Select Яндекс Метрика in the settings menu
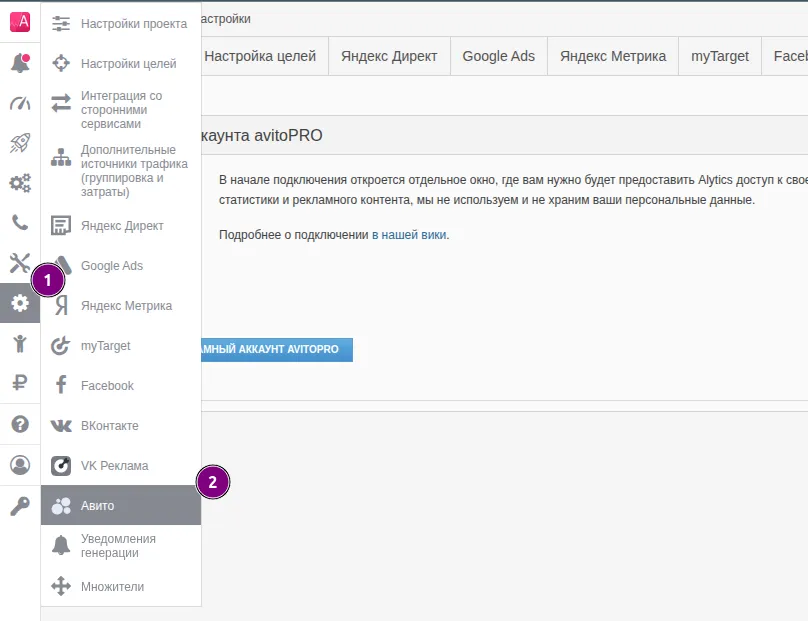 coord(121,306)
